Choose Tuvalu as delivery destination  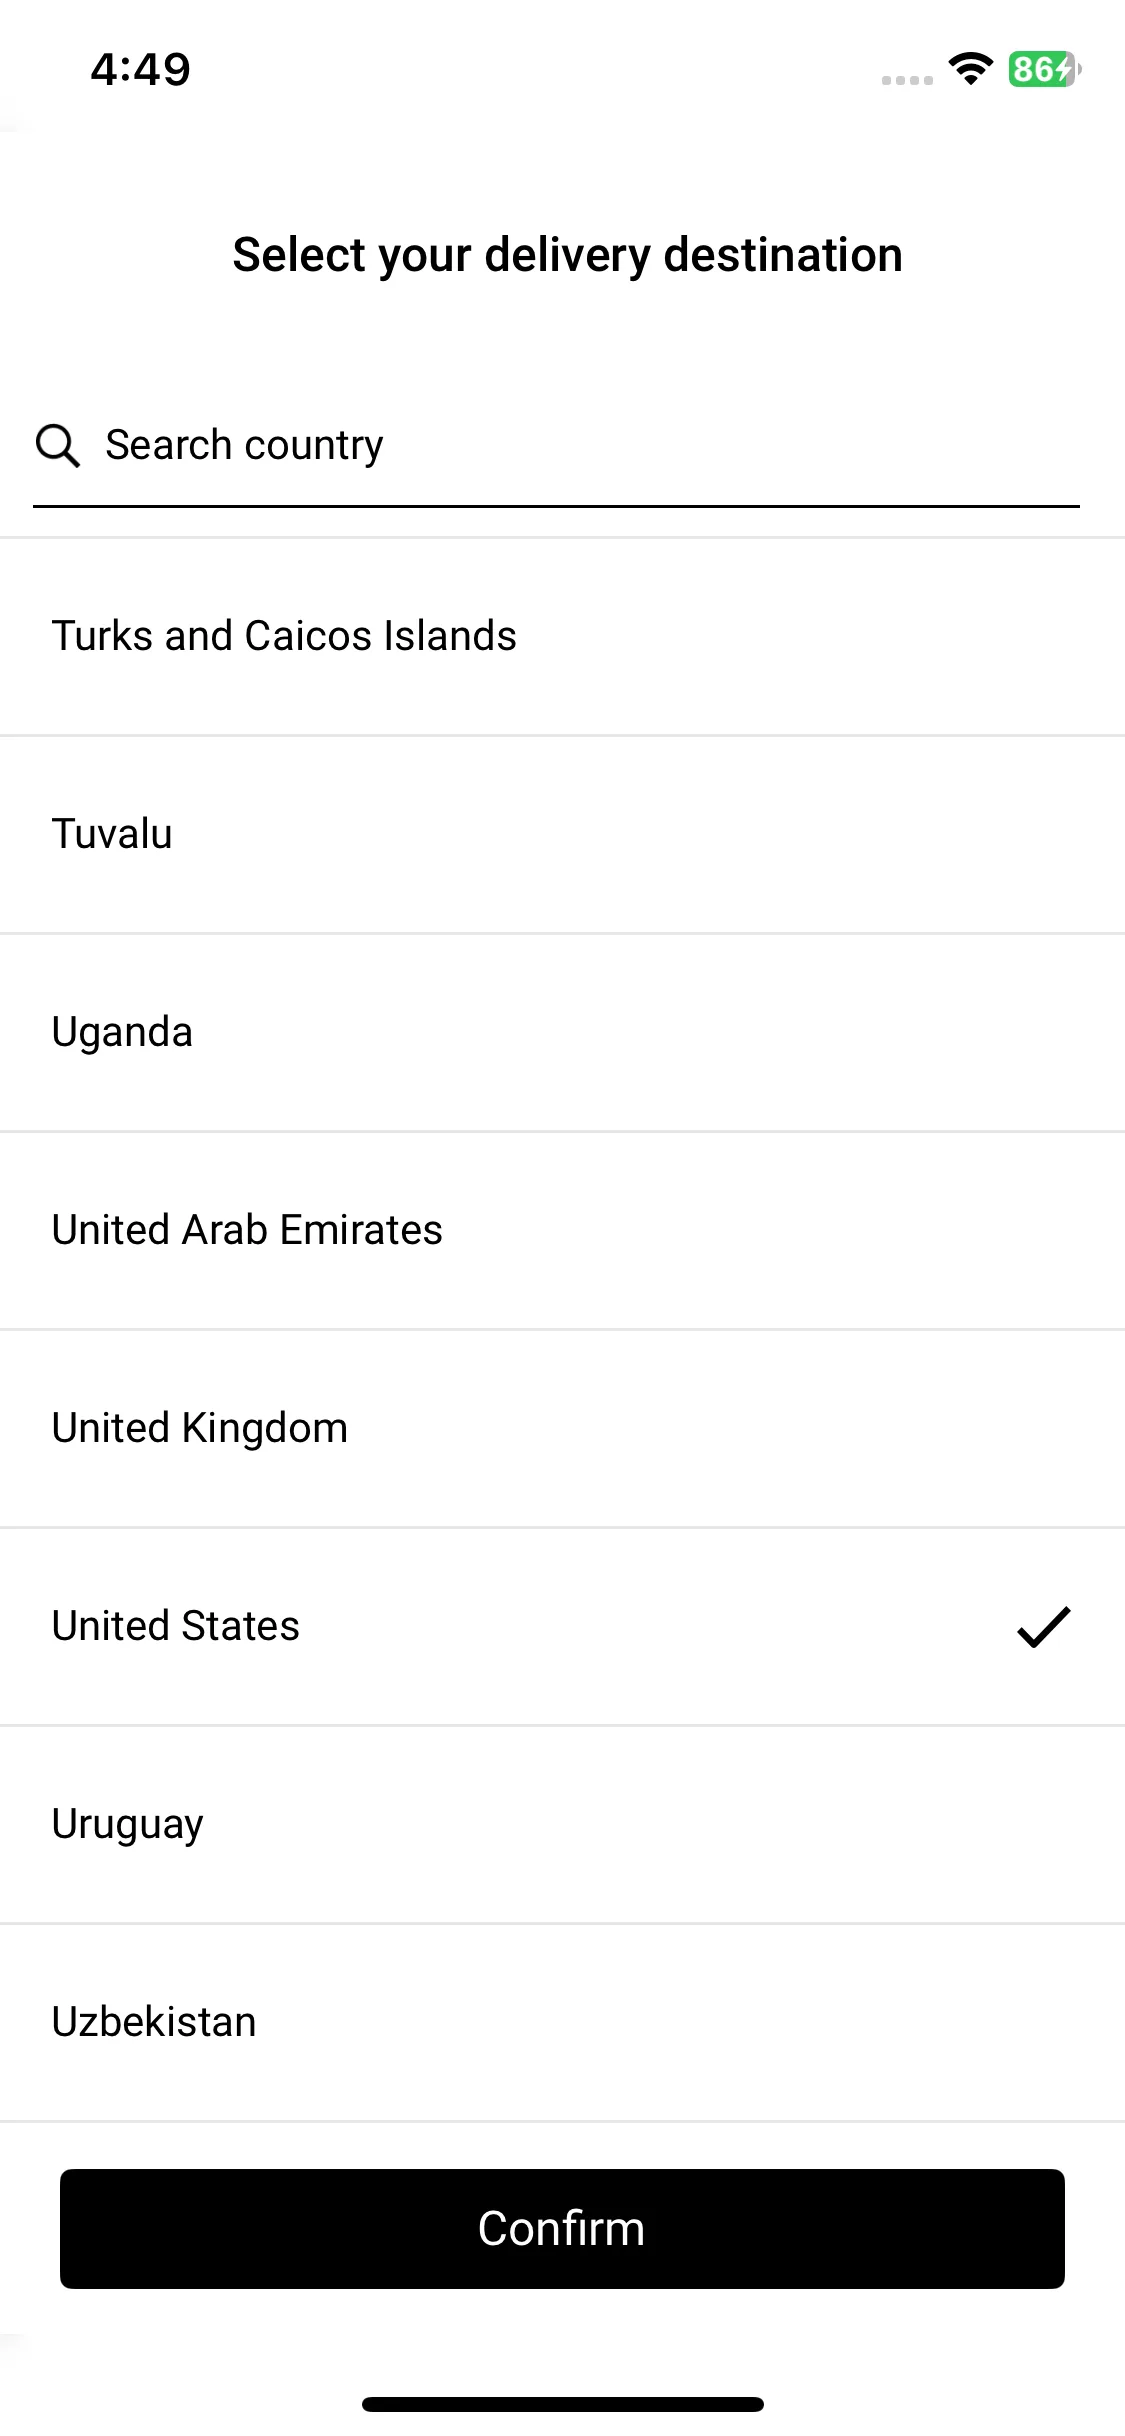coord(562,834)
